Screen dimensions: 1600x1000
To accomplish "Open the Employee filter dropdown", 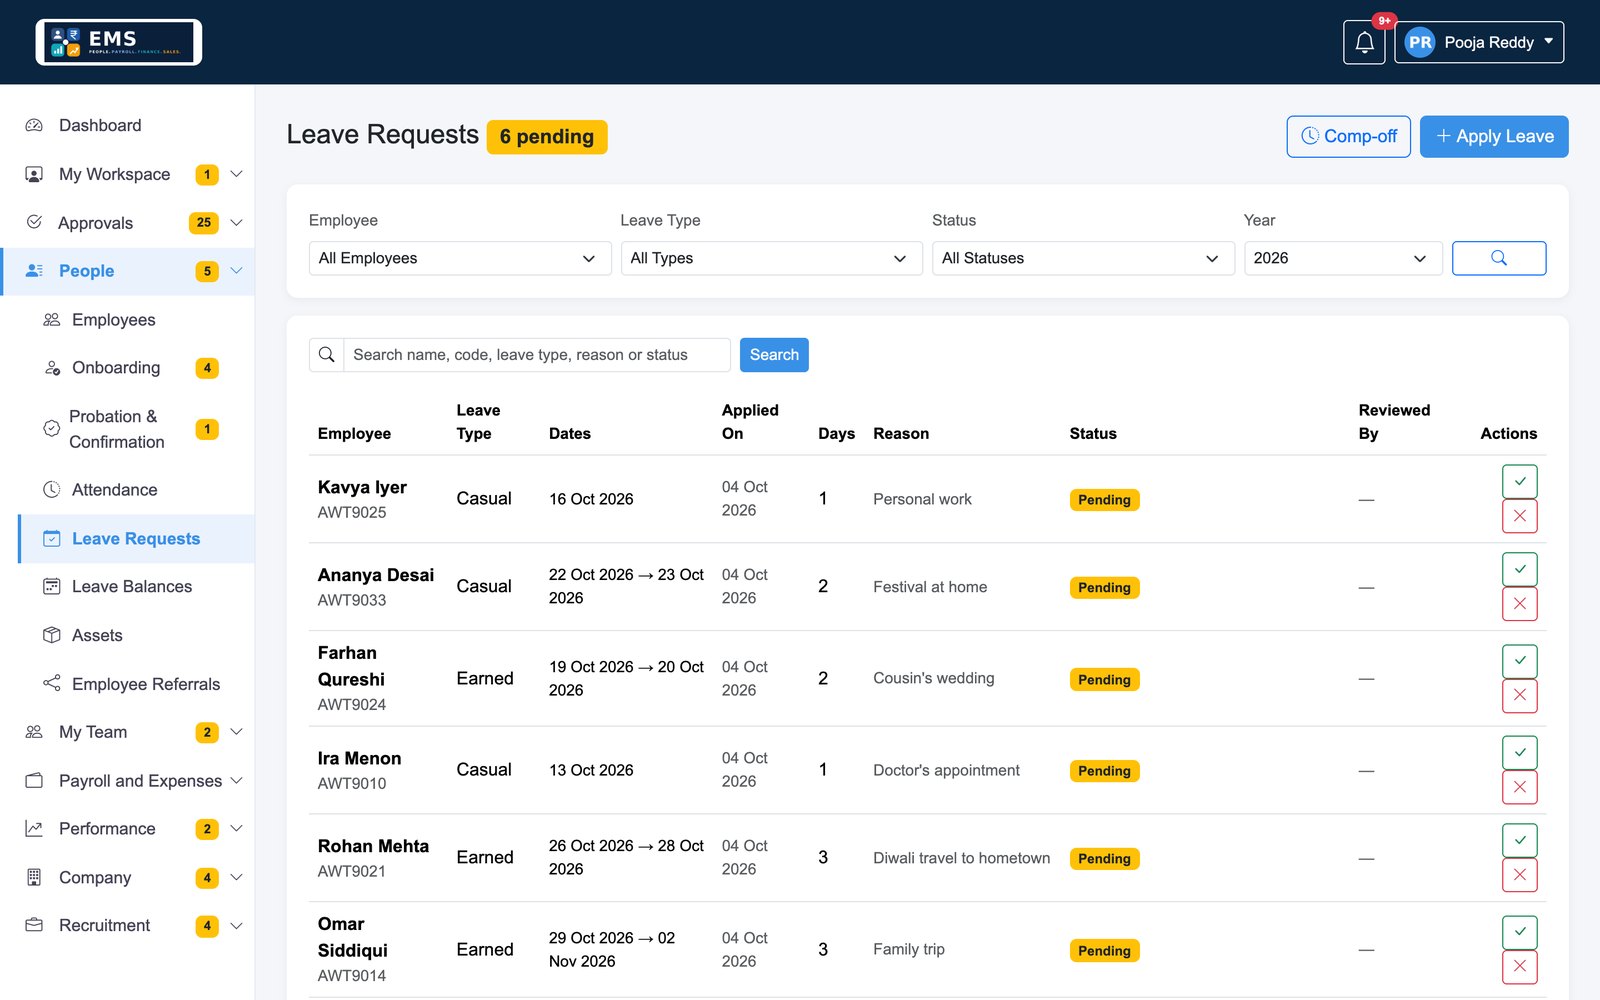I will (x=459, y=258).
